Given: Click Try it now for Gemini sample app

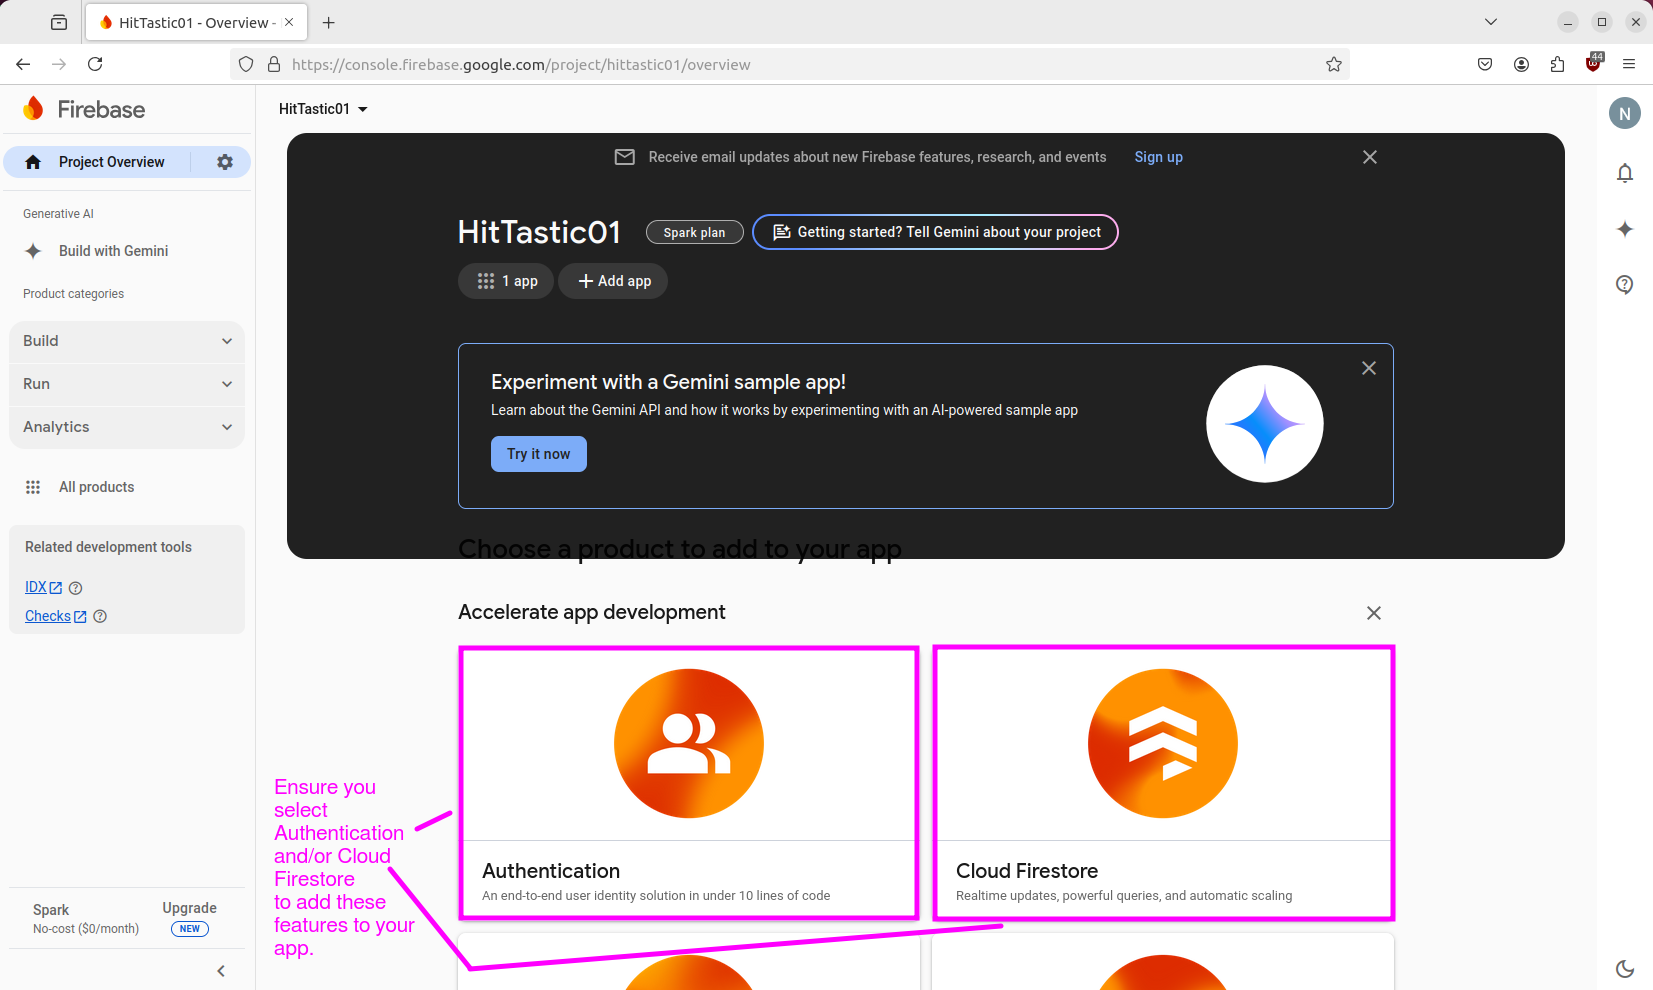Looking at the screenshot, I should pos(538,453).
